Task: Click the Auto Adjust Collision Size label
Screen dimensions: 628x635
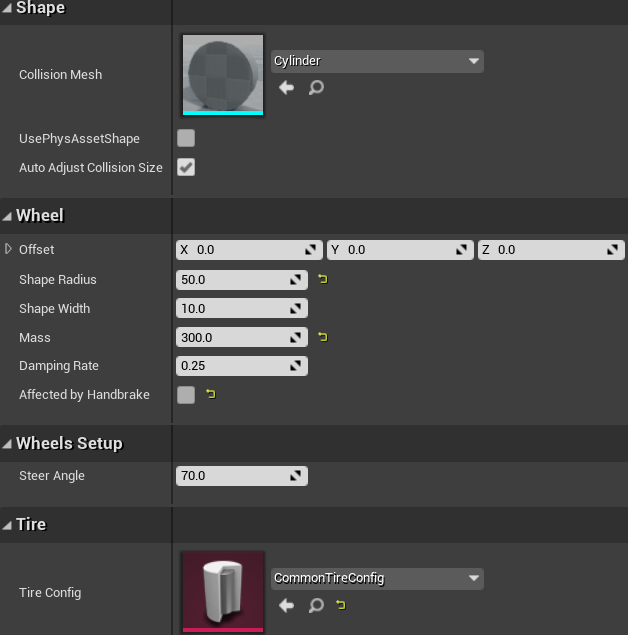Action: pyautogui.click(x=91, y=168)
